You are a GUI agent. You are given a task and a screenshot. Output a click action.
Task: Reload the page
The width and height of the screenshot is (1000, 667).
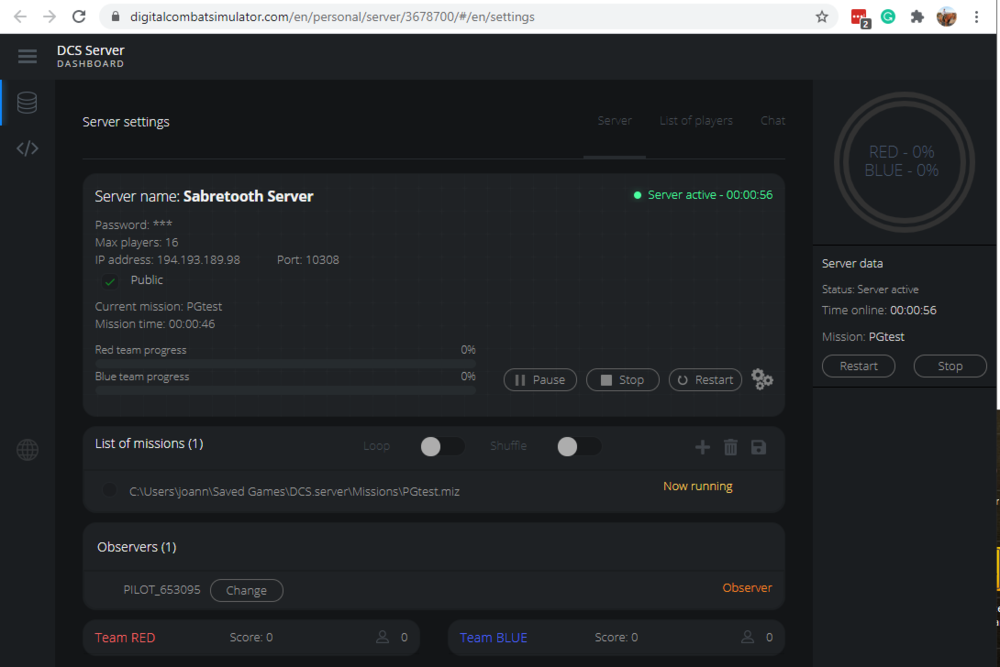(x=78, y=17)
